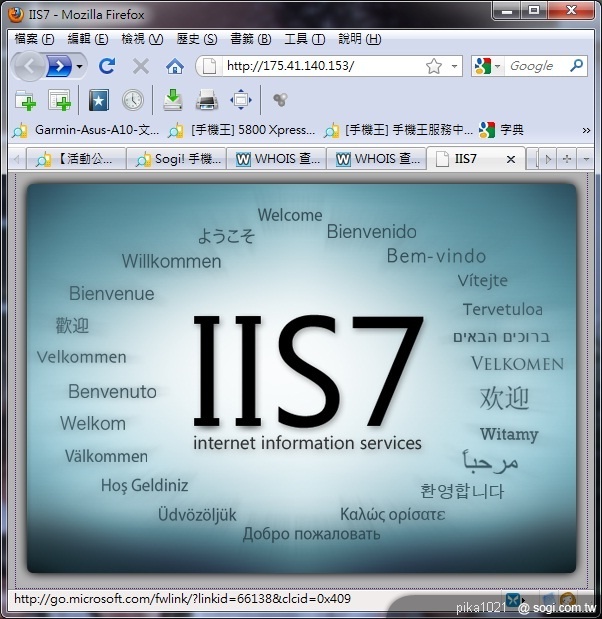Open the 工具 (Tools) menu
The height and width of the screenshot is (619, 602).
304,39
